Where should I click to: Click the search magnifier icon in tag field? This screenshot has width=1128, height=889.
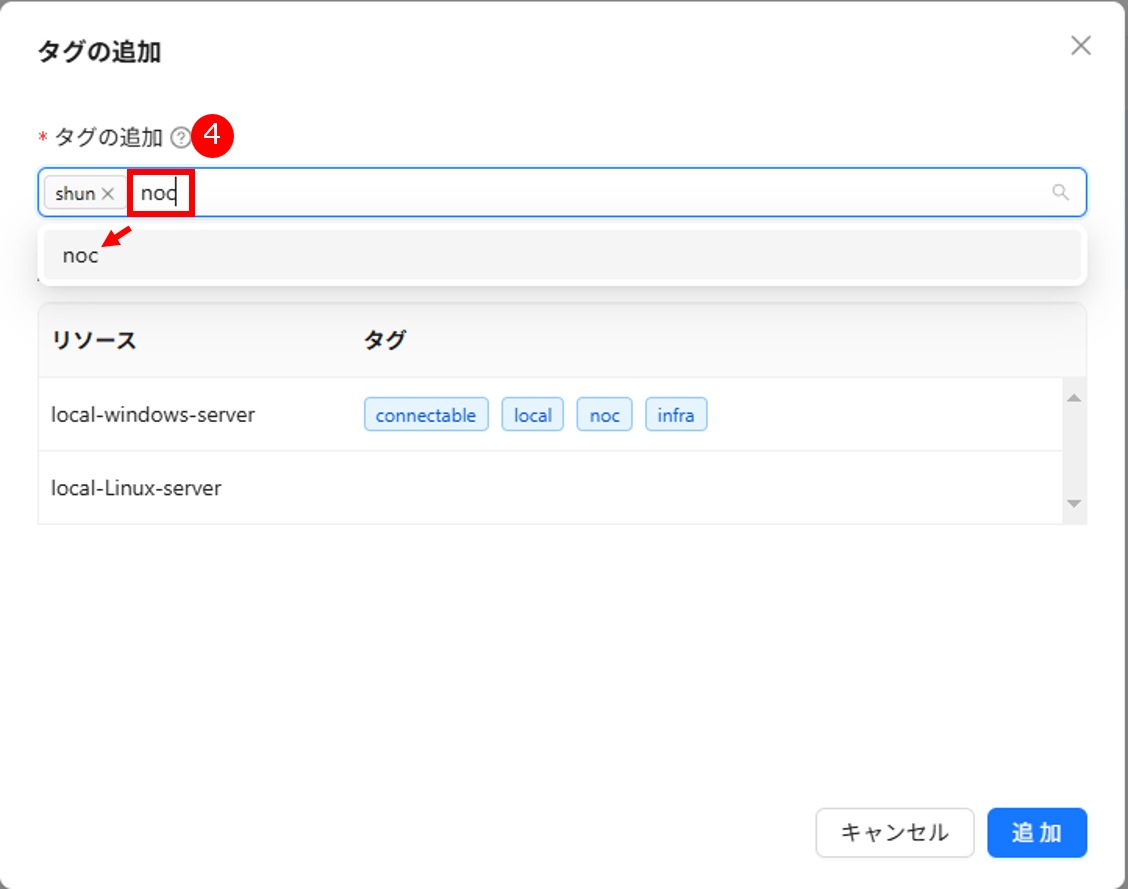1061,193
